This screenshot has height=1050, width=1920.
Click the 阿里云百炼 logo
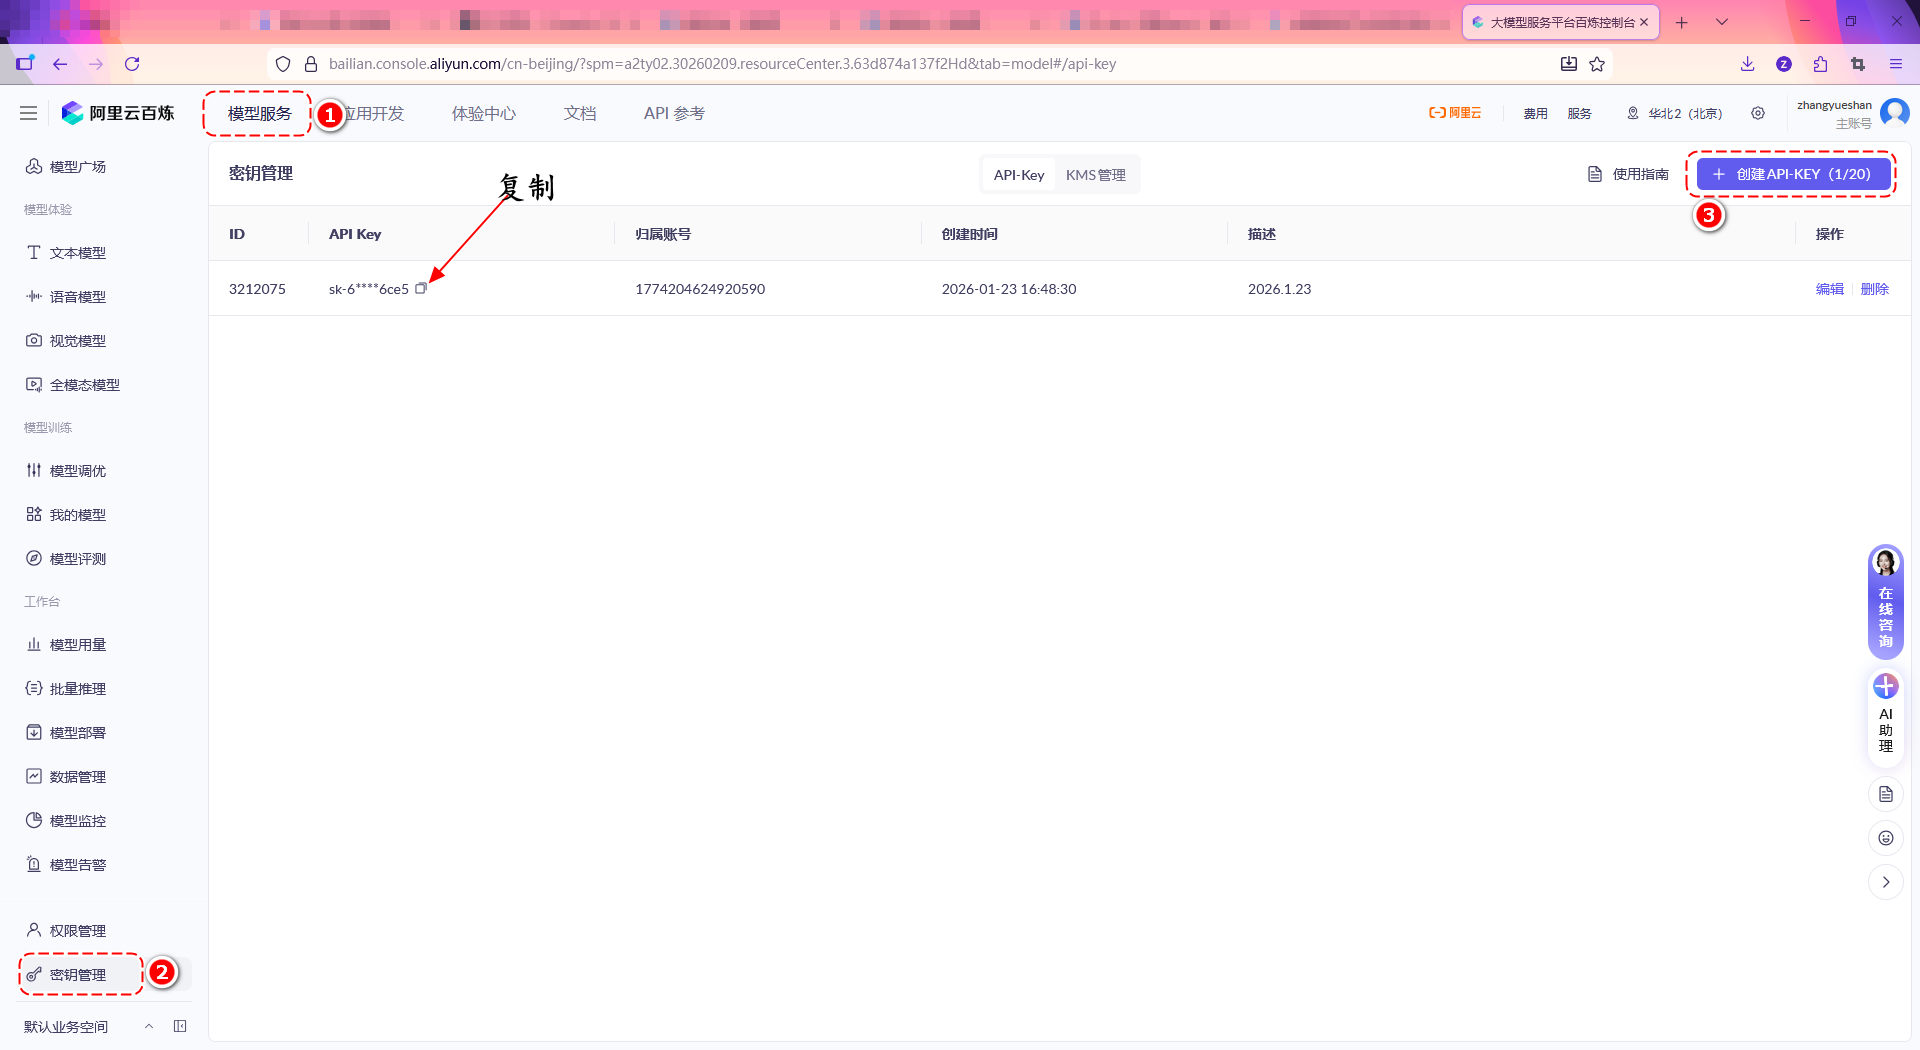118,114
